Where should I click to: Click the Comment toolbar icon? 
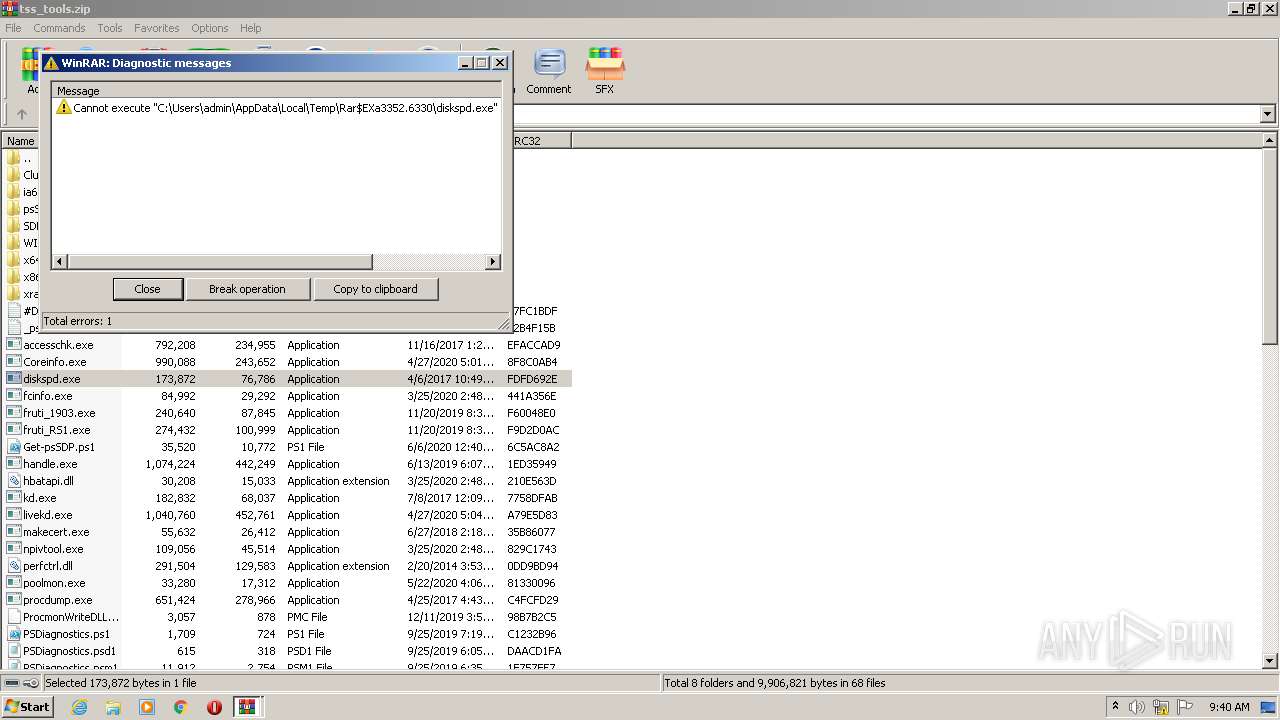(548, 71)
